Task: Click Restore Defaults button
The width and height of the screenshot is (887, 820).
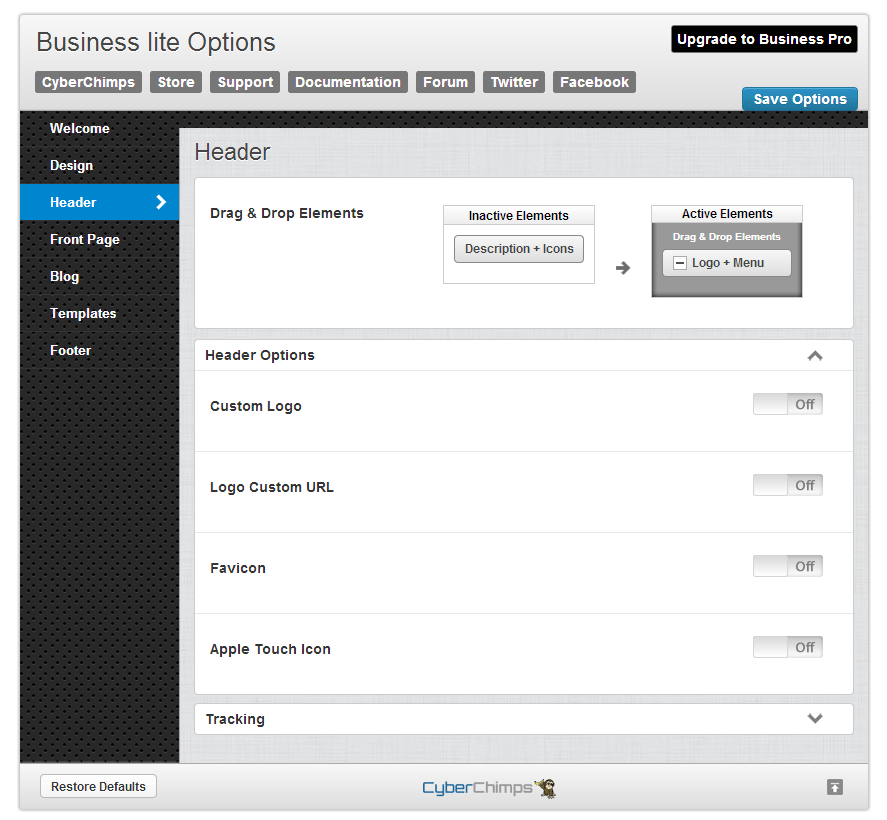Action: click(98, 786)
